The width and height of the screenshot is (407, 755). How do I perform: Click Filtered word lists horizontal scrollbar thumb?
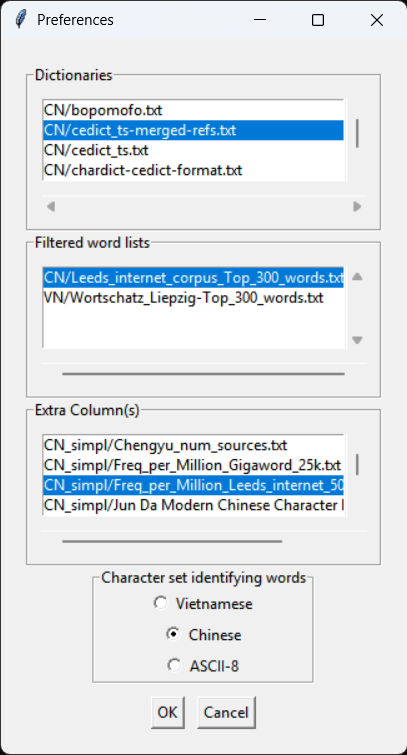click(203, 374)
